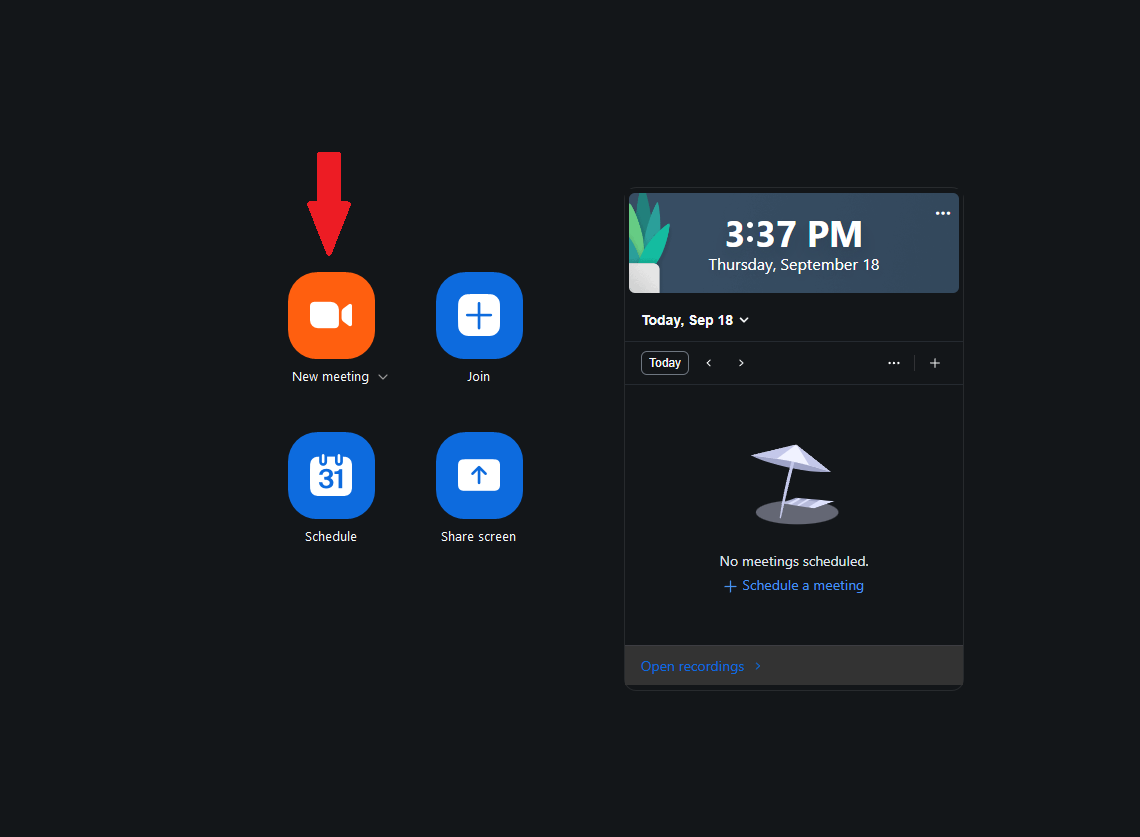Open the Schedule a meeting link
Viewport: 1140px width, 837px height.
pyautogui.click(x=803, y=585)
